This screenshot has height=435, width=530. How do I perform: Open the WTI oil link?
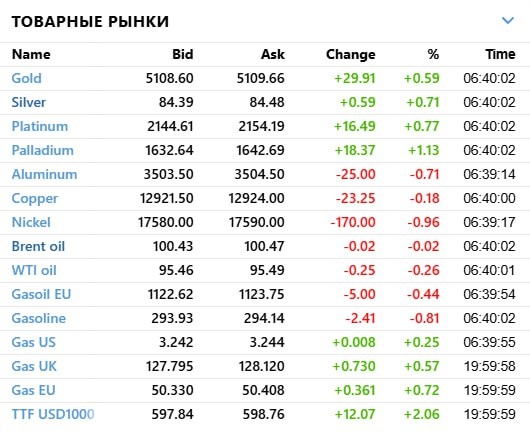click(34, 270)
